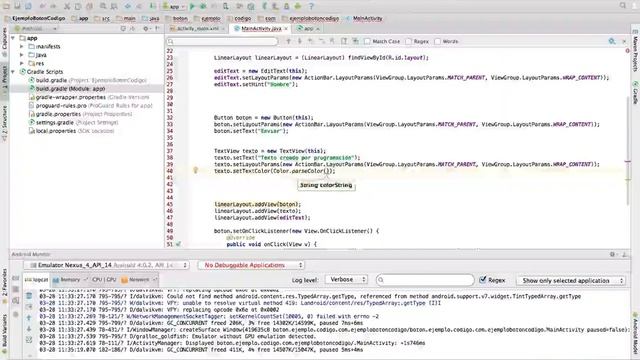Click the Find magnifier toolbar icon
The image size is (640, 360).
pyautogui.click(x=103, y=6)
